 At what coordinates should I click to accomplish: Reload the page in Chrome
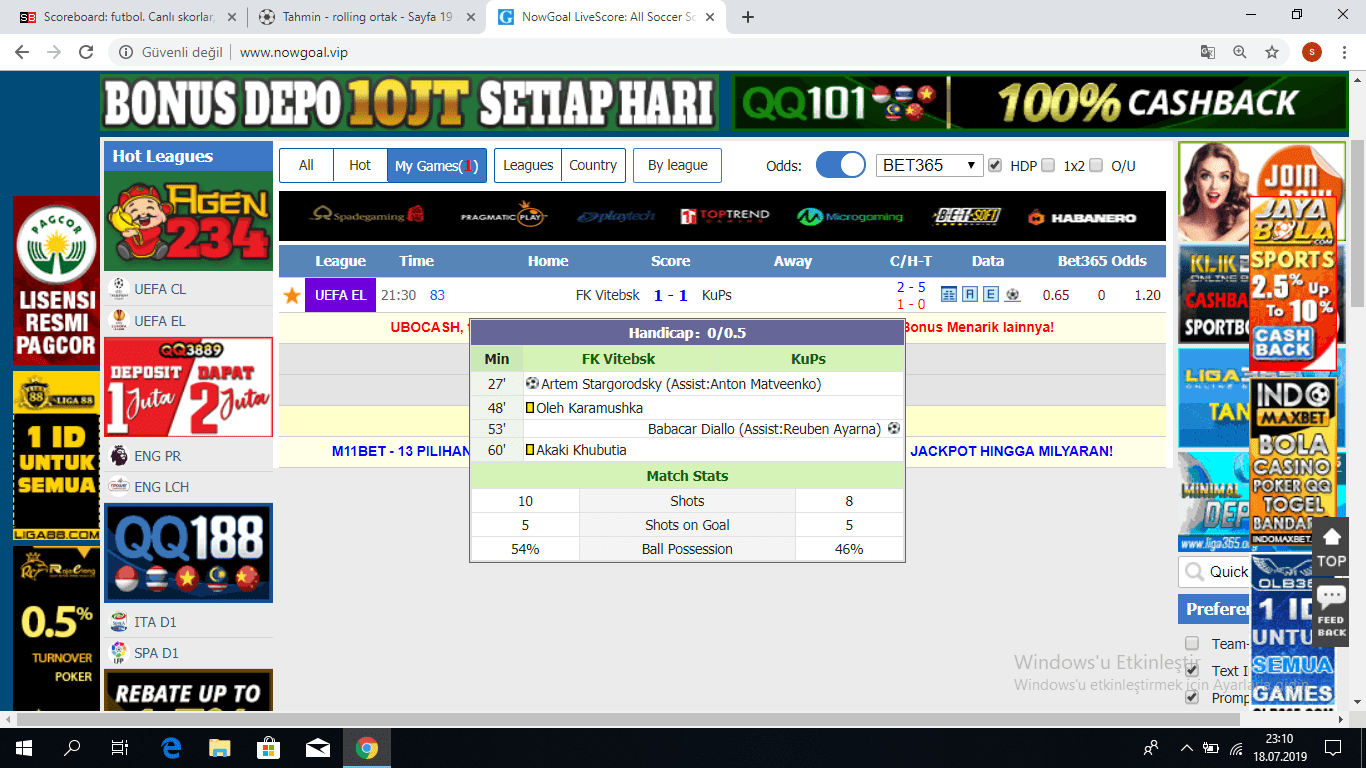click(86, 52)
